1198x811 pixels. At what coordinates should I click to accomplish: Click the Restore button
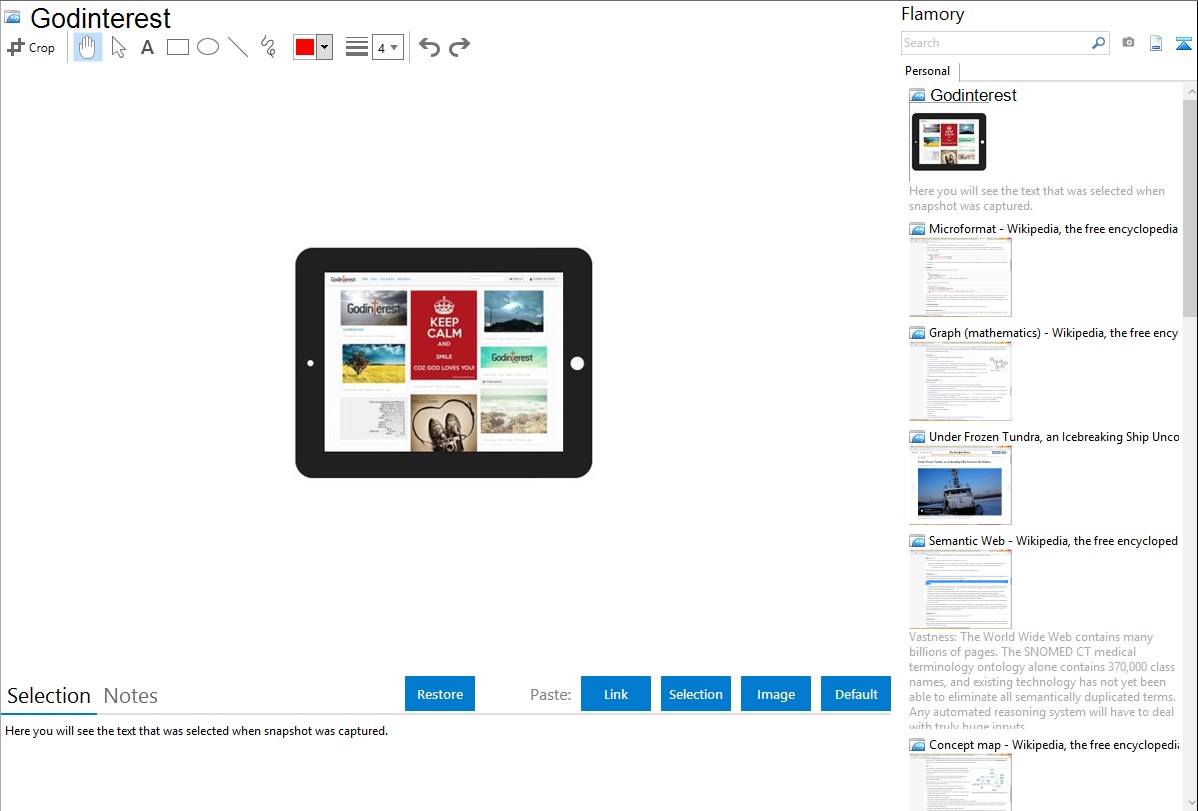coord(440,694)
